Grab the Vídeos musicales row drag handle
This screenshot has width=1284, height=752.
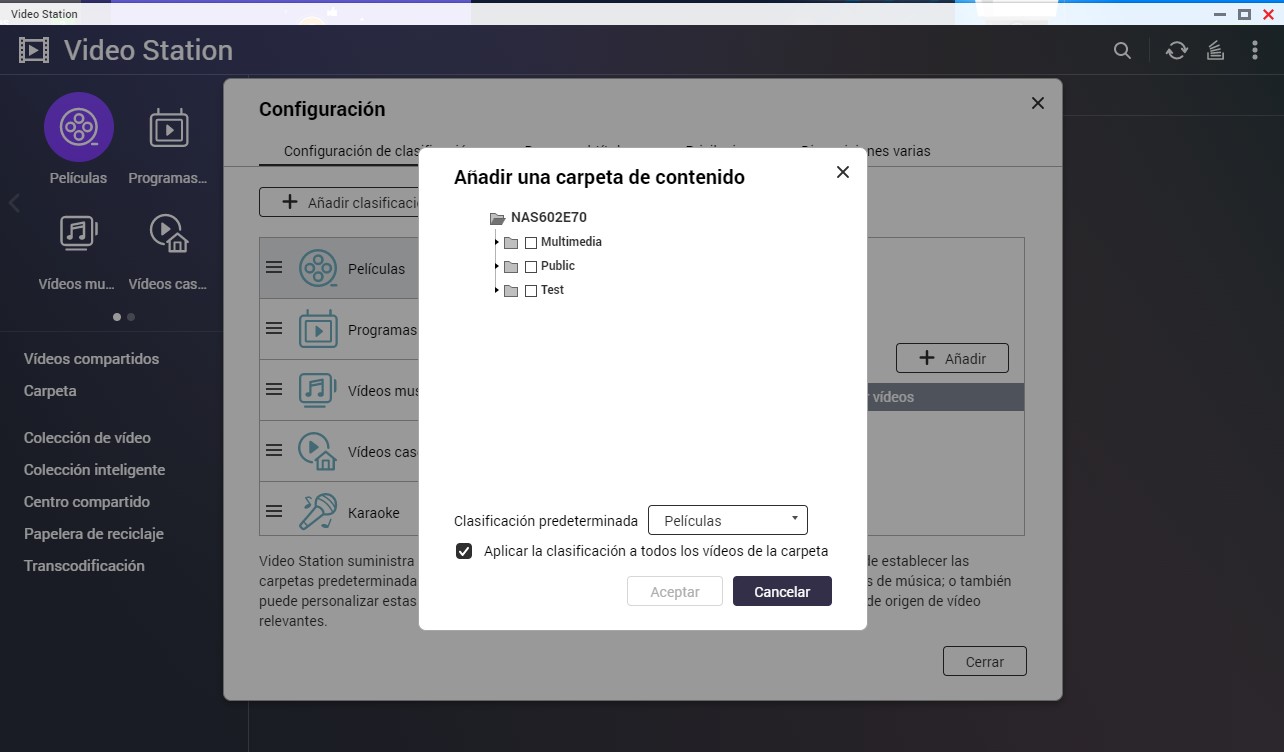point(274,390)
